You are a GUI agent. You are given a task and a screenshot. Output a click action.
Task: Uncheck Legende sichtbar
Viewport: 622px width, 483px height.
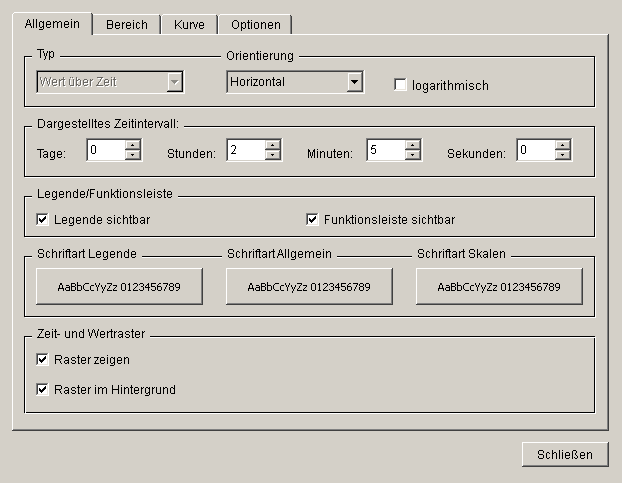[x=43, y=219]
